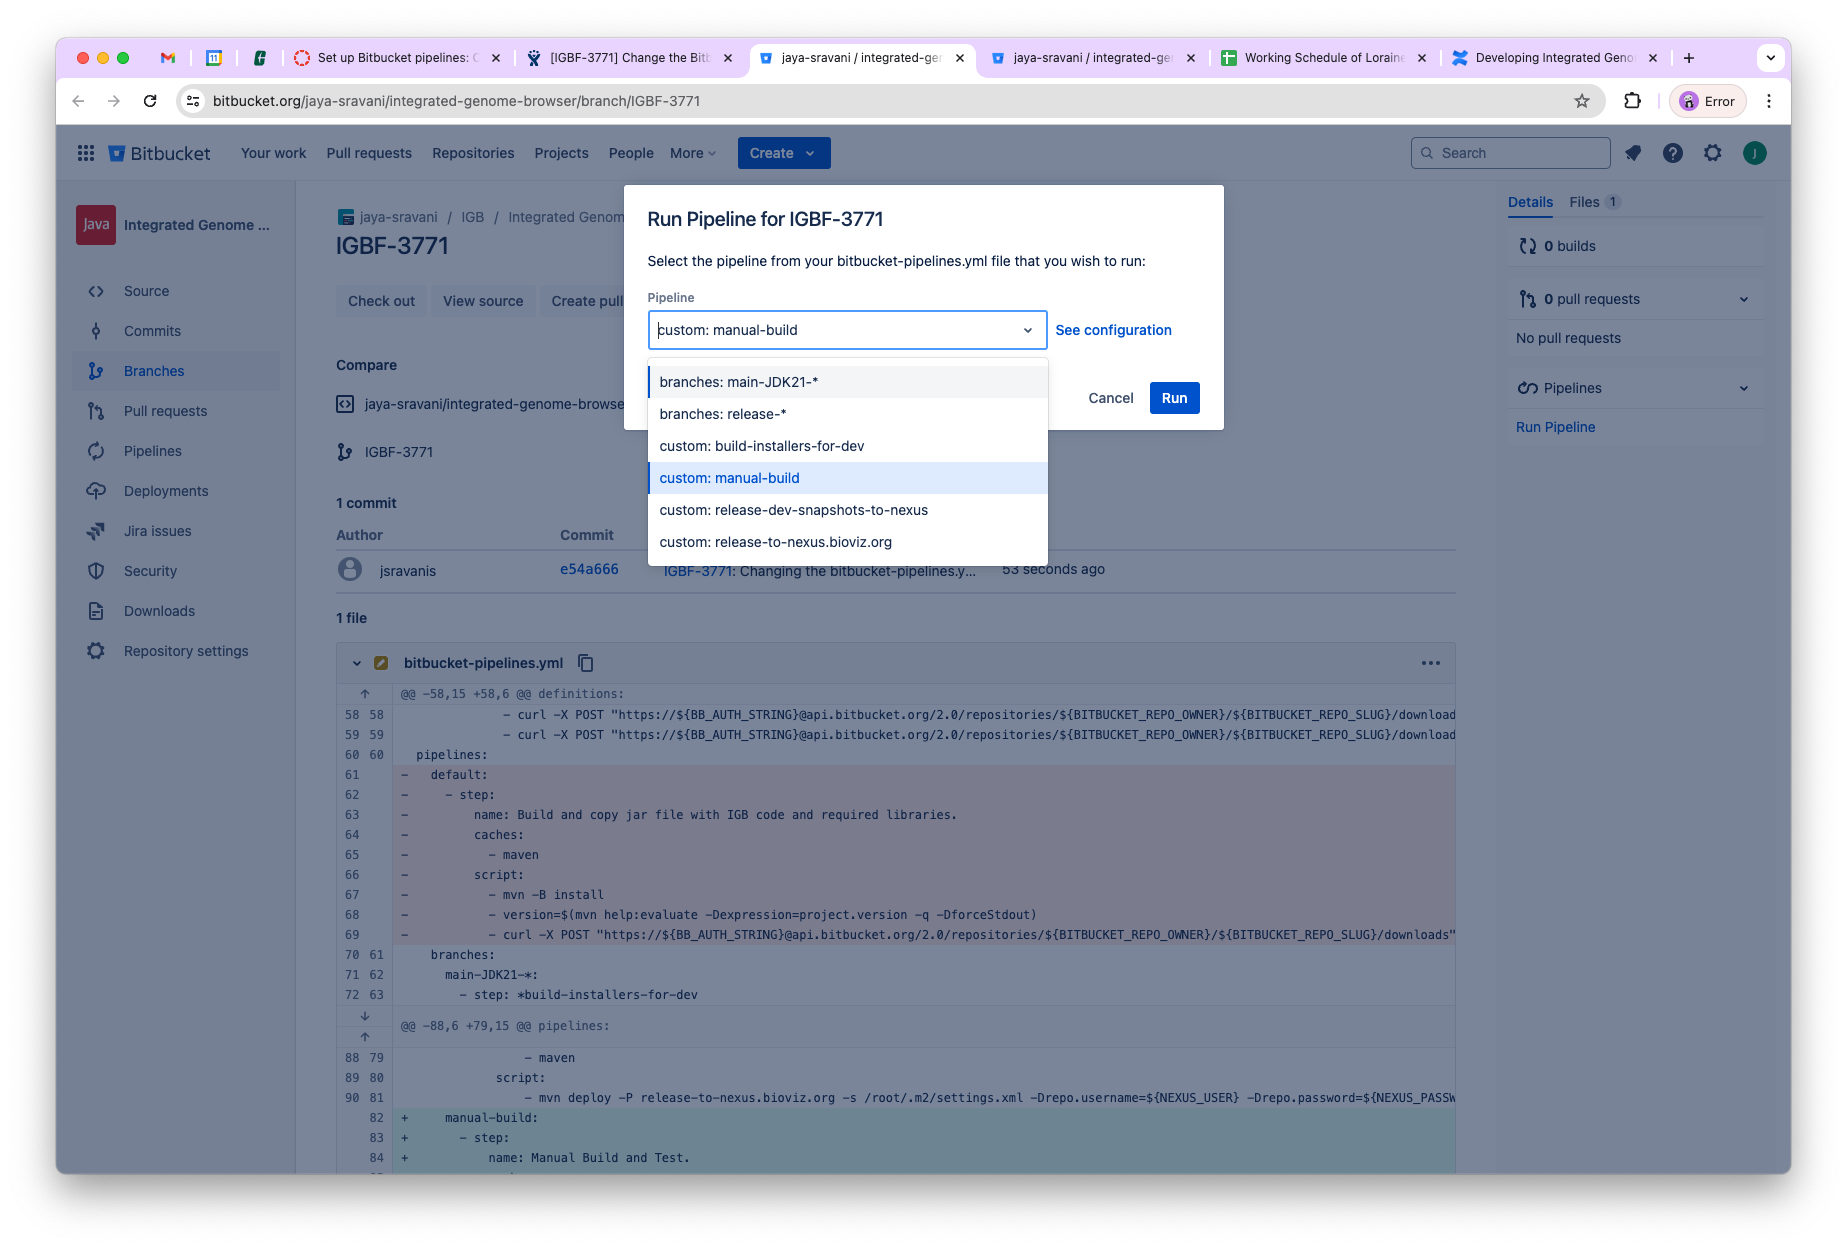The width and height of the screenshot is (1847, 1248).
Task: Copy the bitbucket-pipelines.yml file path icon
Action: click(586, 663)
